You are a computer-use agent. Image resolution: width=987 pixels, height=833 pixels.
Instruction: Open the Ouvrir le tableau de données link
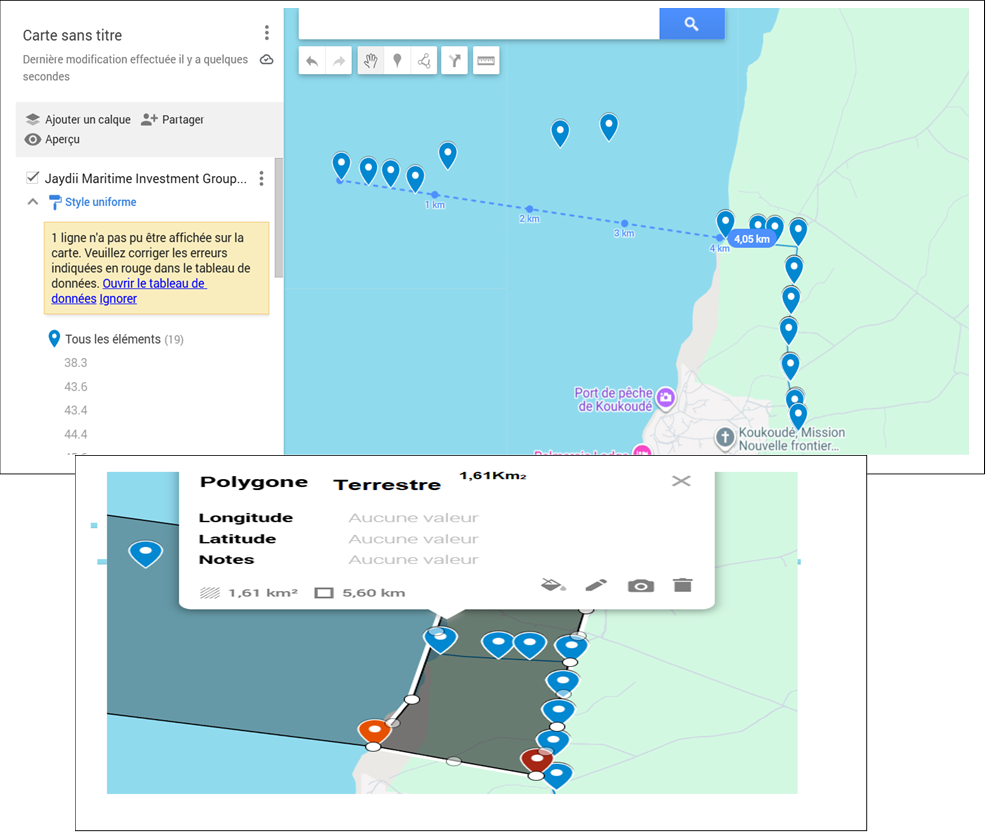129,291
